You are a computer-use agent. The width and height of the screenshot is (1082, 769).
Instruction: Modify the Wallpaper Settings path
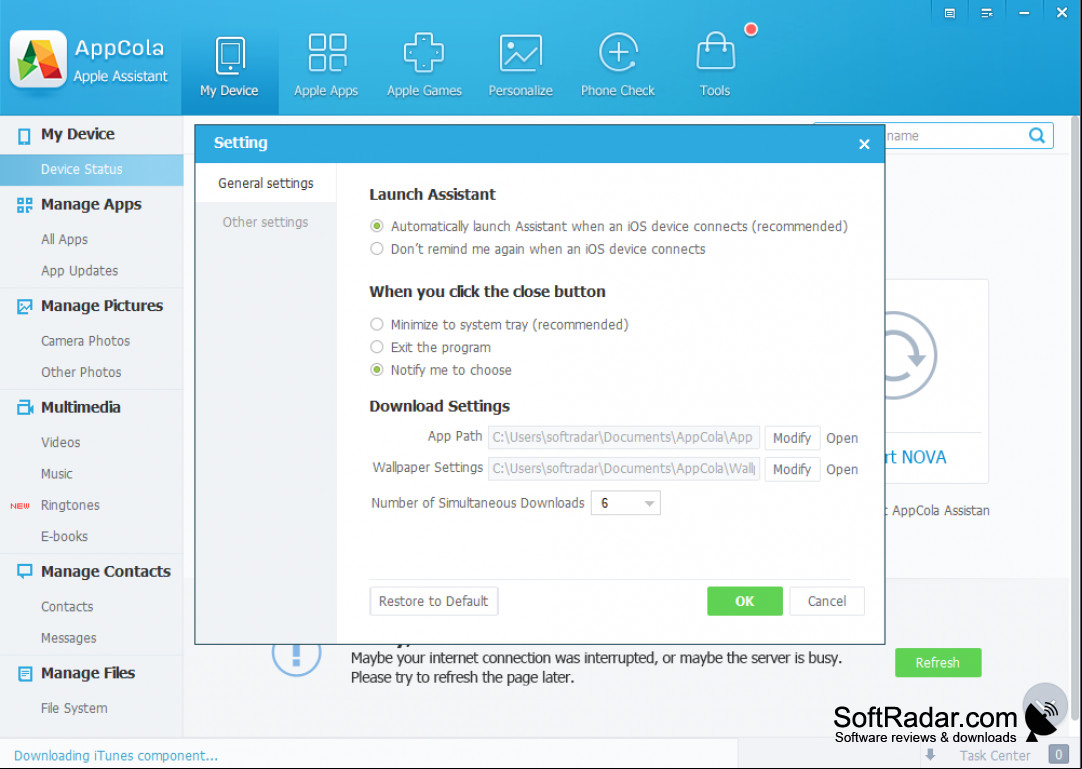coord(792,469)
